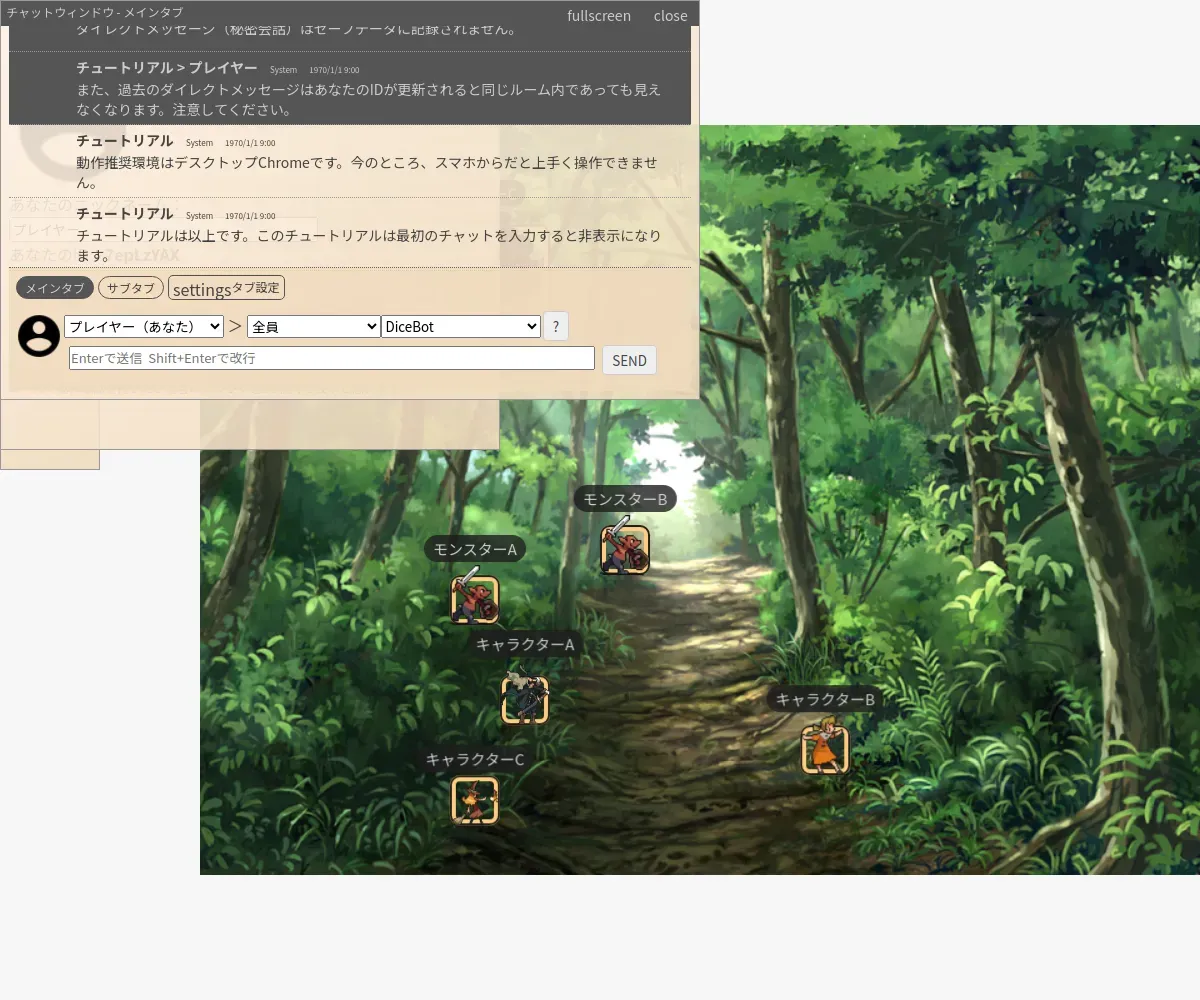Select the Character B token on map
The width and height of the screenshot is (1200, 1000).
tap(825, 750)
